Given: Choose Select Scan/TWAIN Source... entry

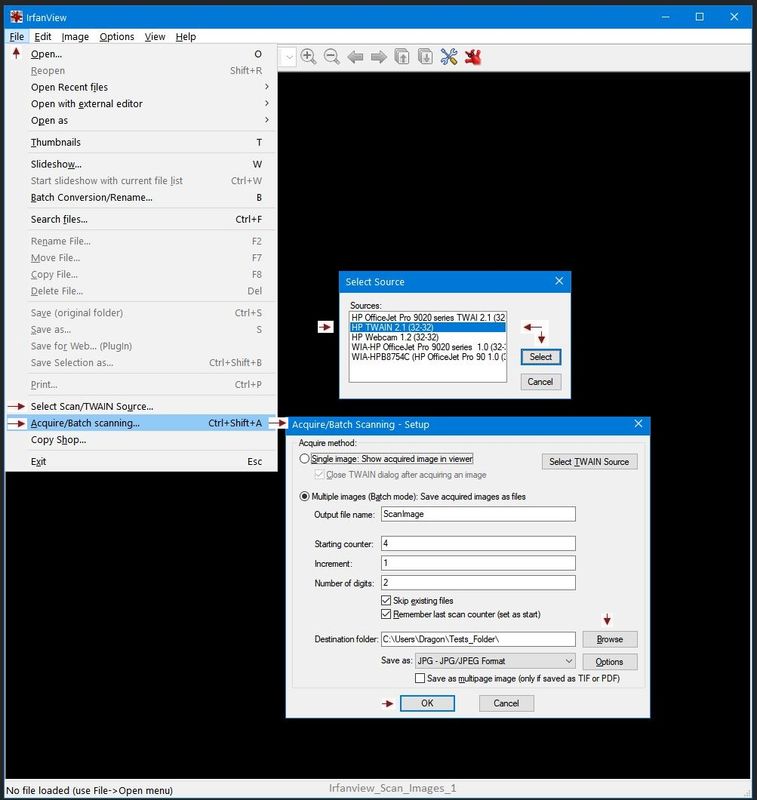Looking at the screenshot, I should tap(141, 407).
